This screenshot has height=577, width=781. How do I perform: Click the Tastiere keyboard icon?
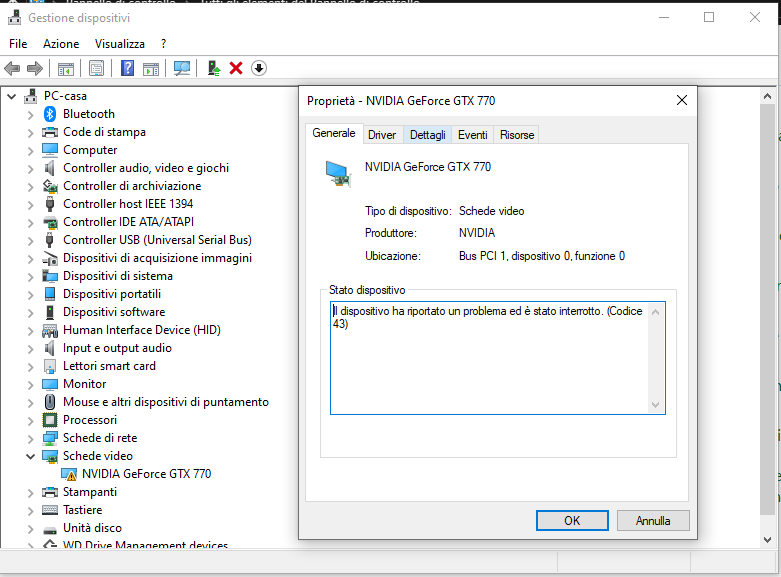tap(50, 510)
